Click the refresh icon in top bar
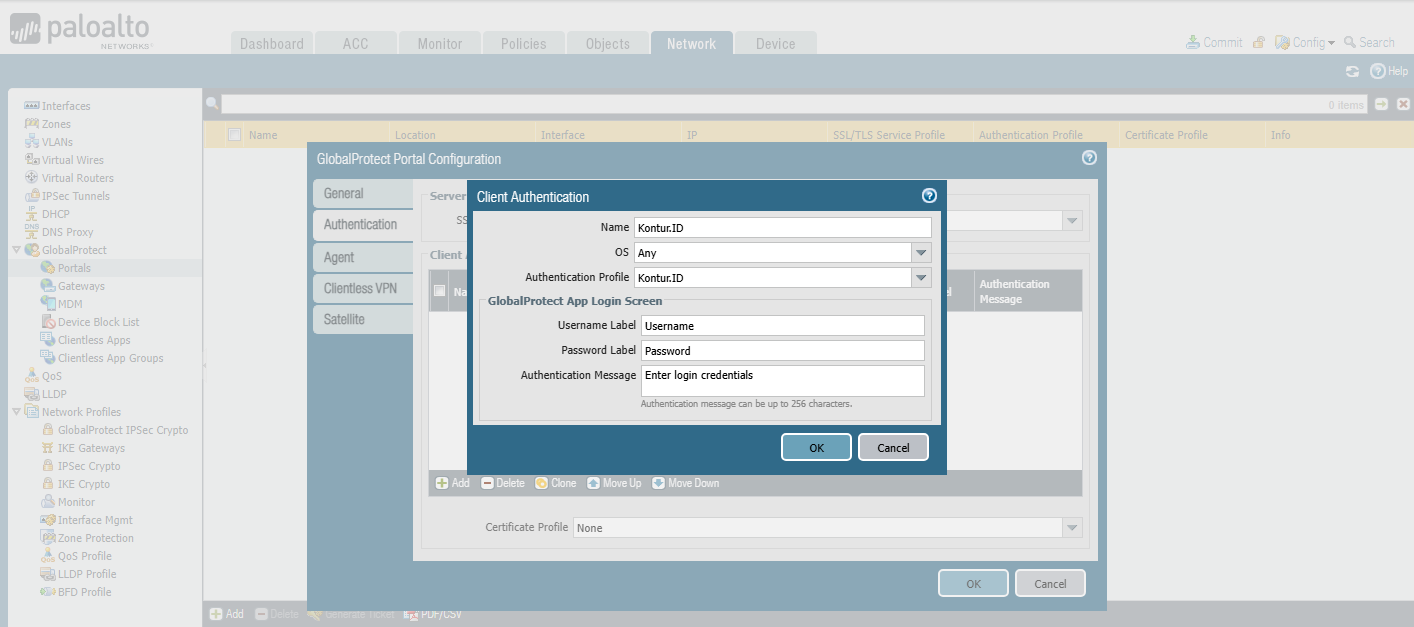Image resolution: width=1414 pixels, height=627 pixels. tap(1352, 71)
